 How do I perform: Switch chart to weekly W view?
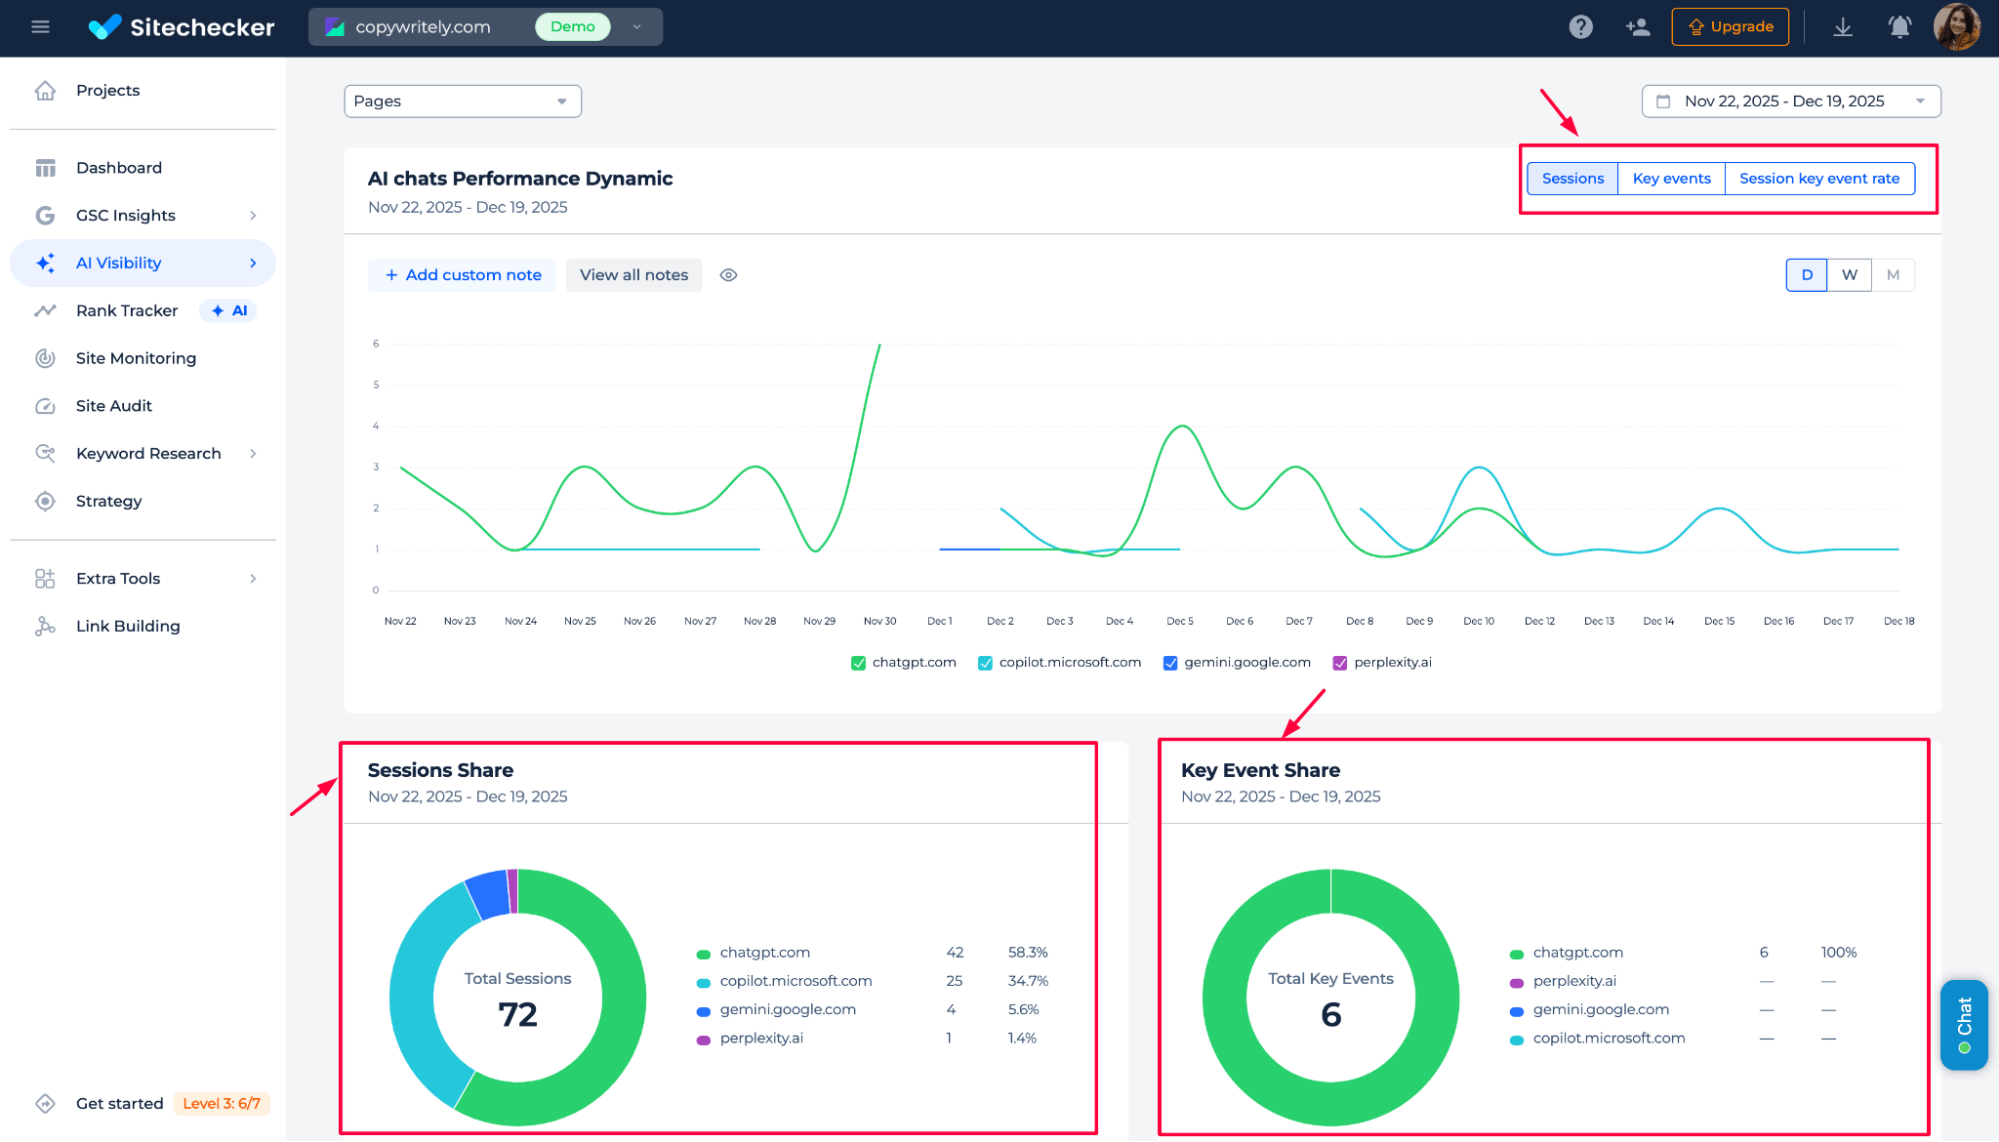[x=1849, y=275]
